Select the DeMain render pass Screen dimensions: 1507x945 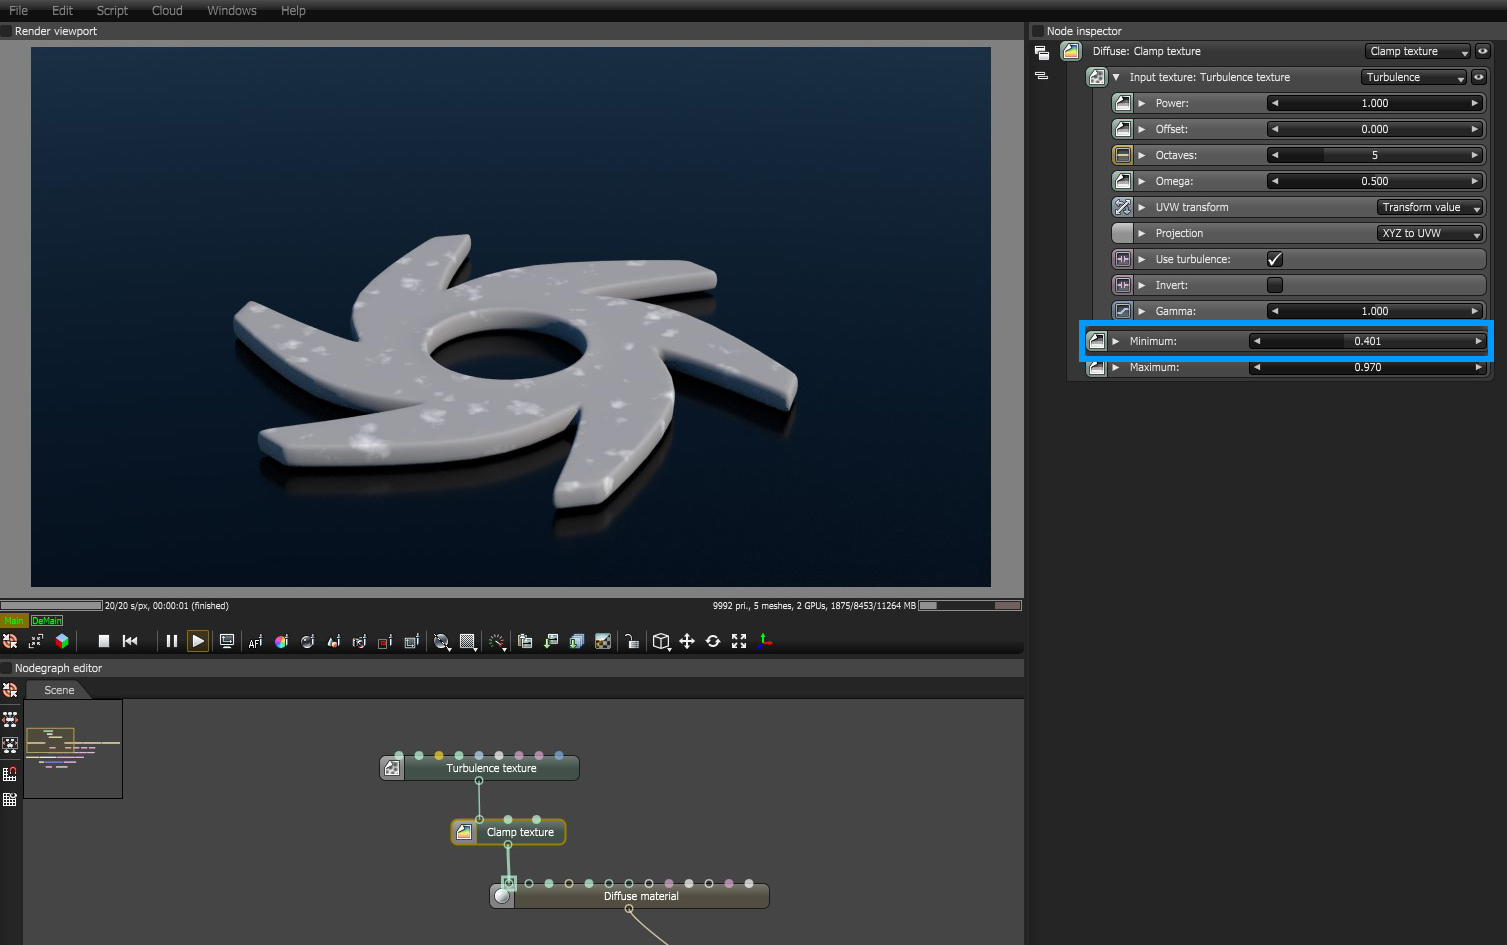[47, 621]
